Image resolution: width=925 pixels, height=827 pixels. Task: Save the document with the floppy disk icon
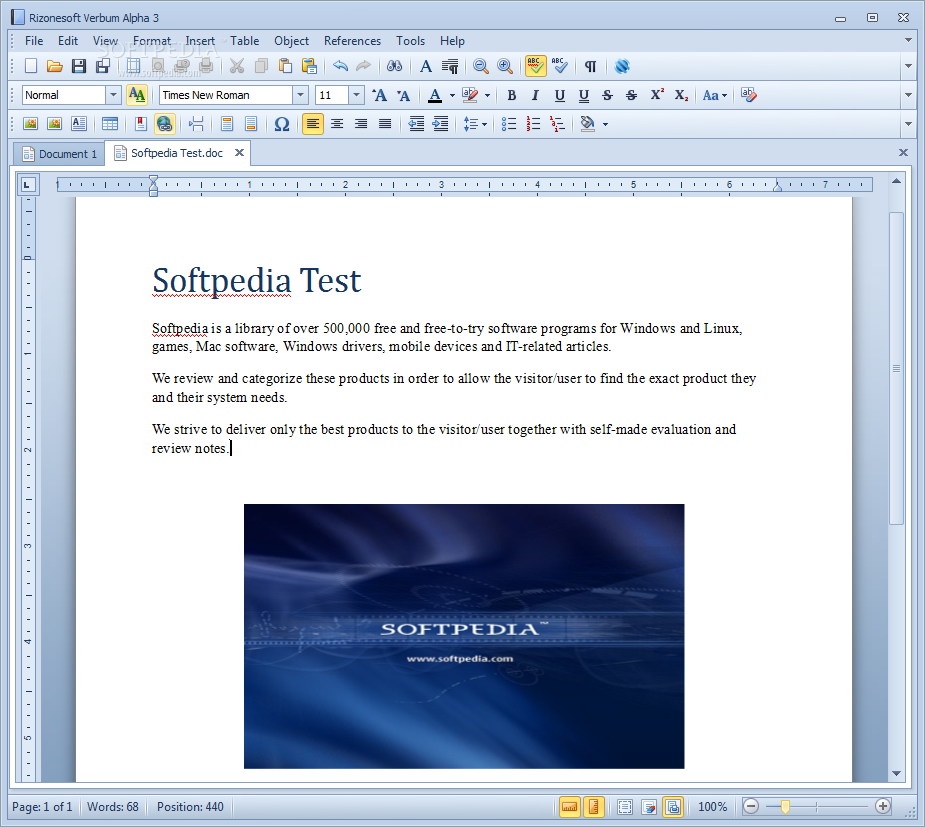pos(79,66)
